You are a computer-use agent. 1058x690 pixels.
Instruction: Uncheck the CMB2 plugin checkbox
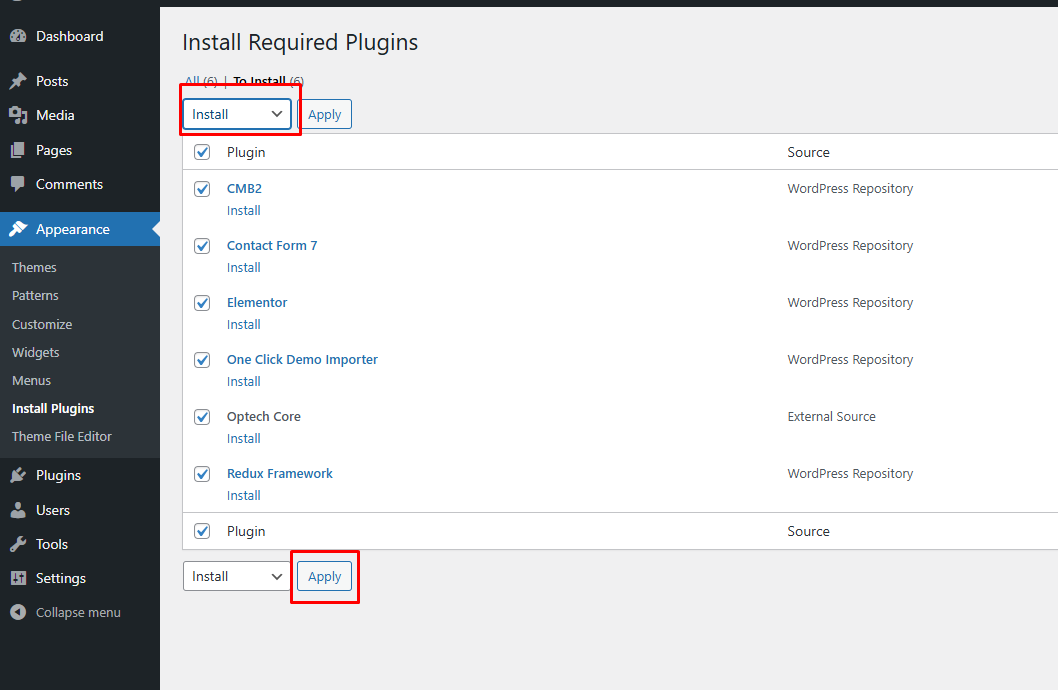click(x=202, y=189)
